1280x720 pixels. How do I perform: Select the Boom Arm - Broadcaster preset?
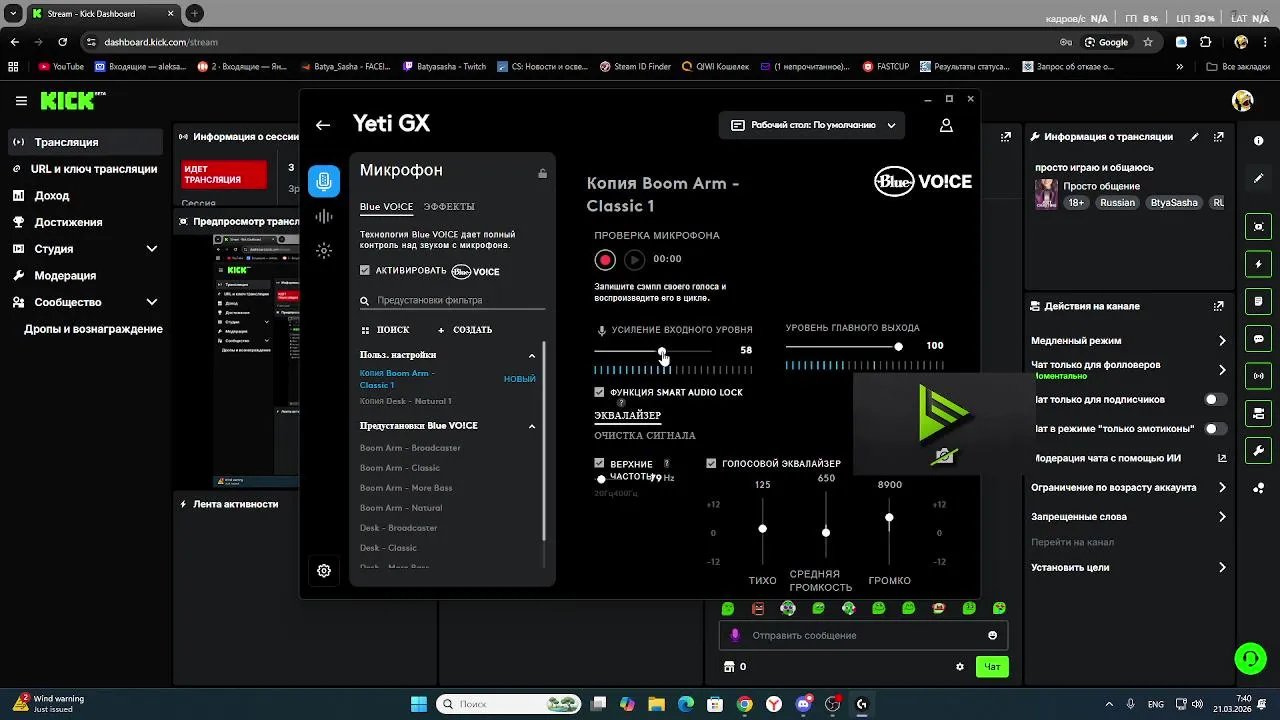(410, 448)
